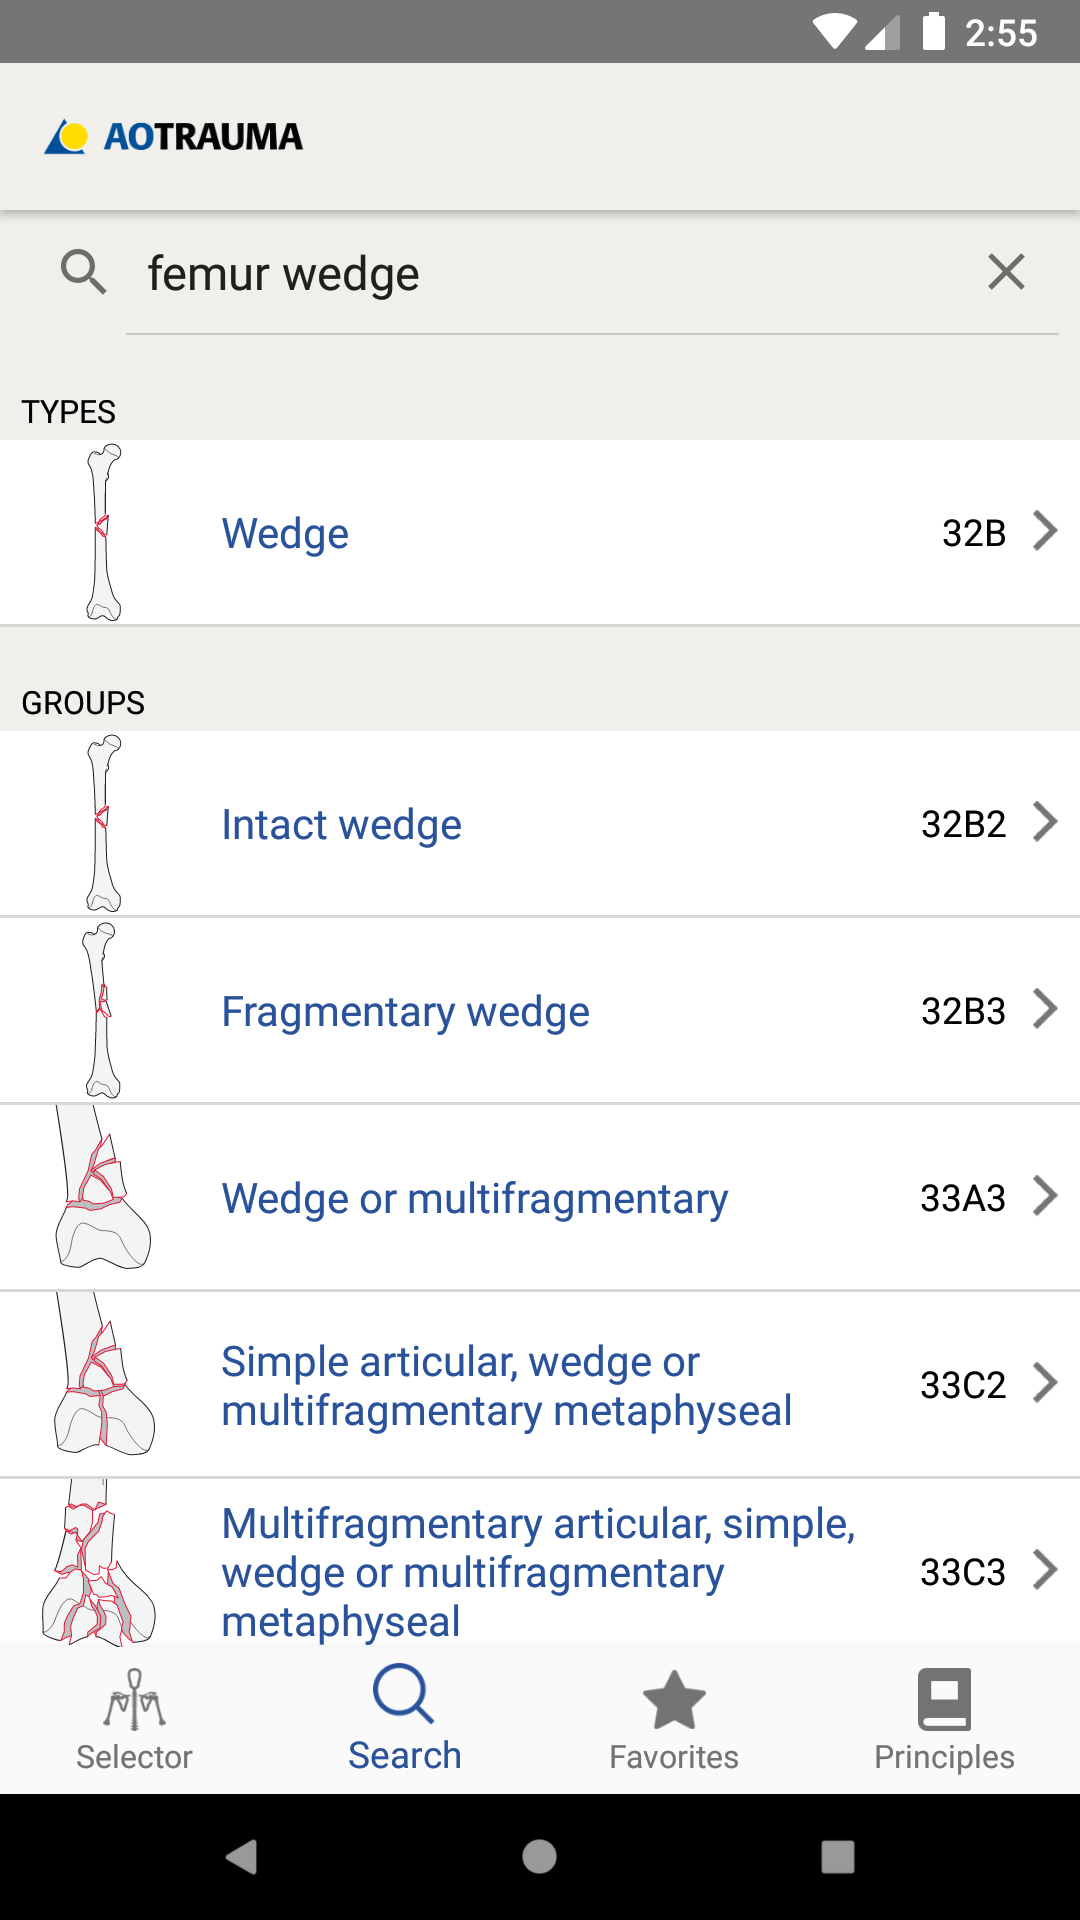Viewport: 1080px width, 1920px height.
Task: Tap Android back navigation button
Action: 241,1857
